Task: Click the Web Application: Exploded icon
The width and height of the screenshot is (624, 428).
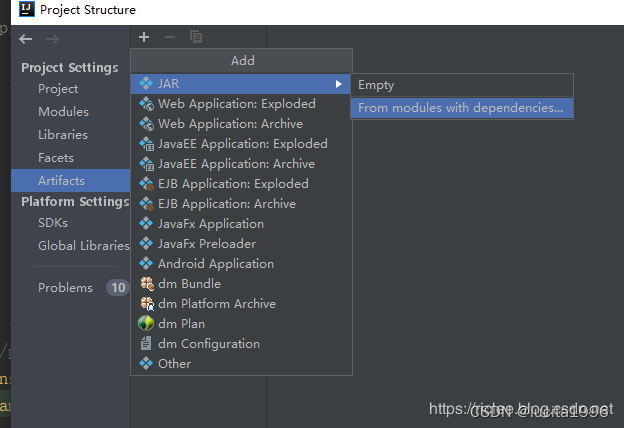Action: (146, 104)
